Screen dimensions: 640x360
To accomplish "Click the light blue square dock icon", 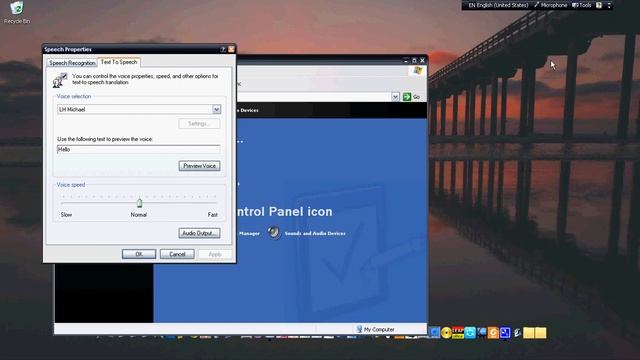I will [x=470, y=333].
